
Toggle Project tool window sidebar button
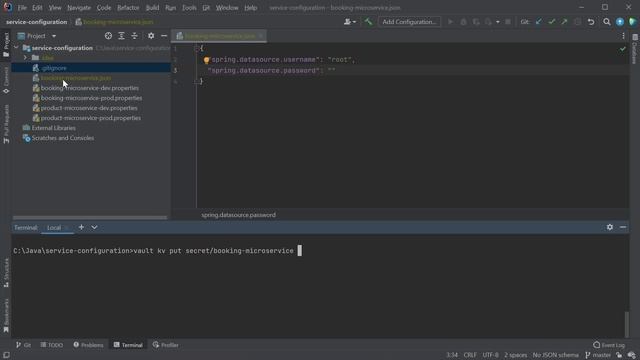[6, 45]
